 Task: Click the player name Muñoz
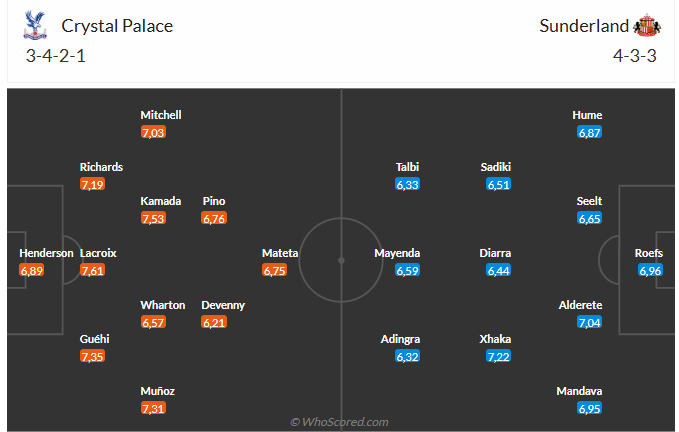pos(155,392)
